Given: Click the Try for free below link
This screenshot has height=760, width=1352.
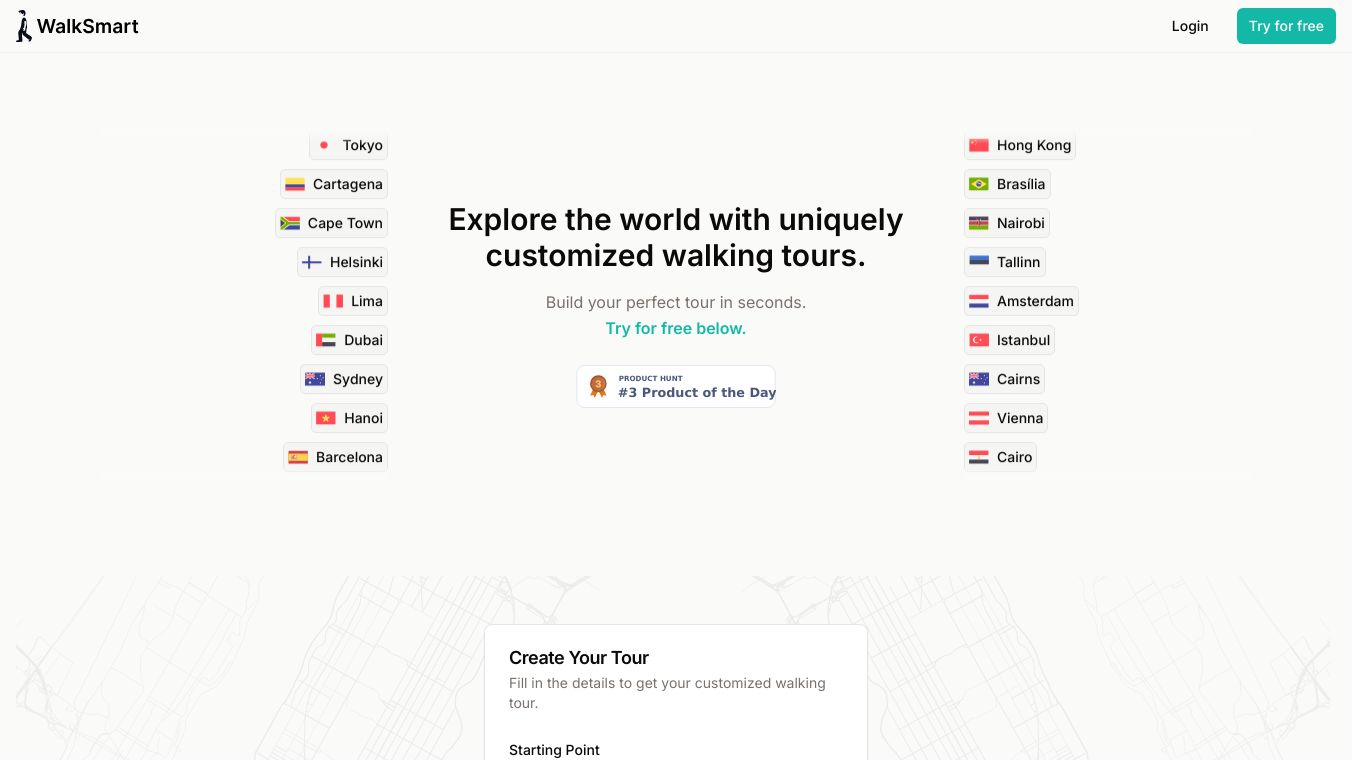Looking at the screenshot, I should click(675, 328).
